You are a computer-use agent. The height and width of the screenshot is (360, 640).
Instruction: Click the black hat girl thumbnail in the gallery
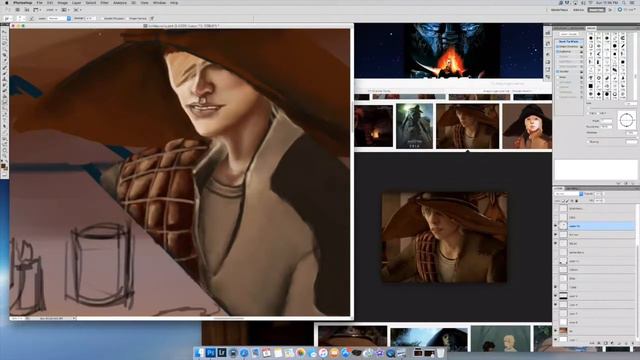click(527, 126)
